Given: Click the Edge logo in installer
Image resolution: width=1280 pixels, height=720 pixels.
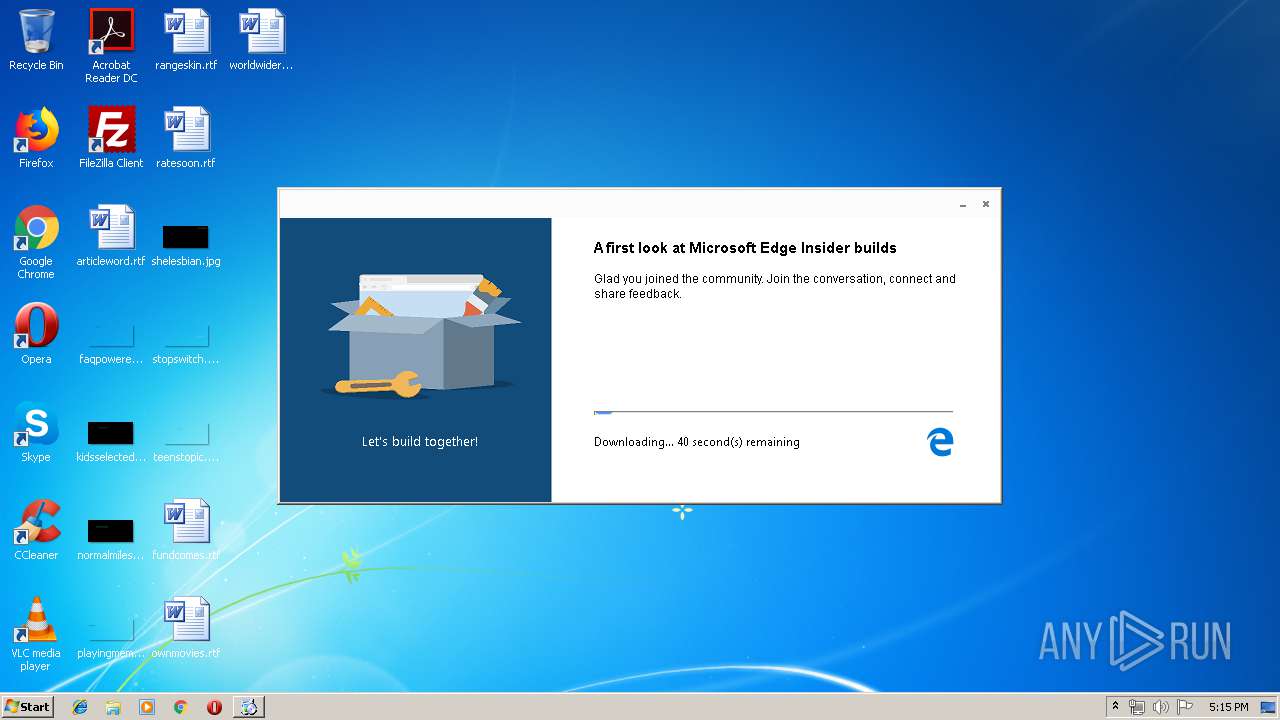Looking at the screenshot, I should point(940,442).
